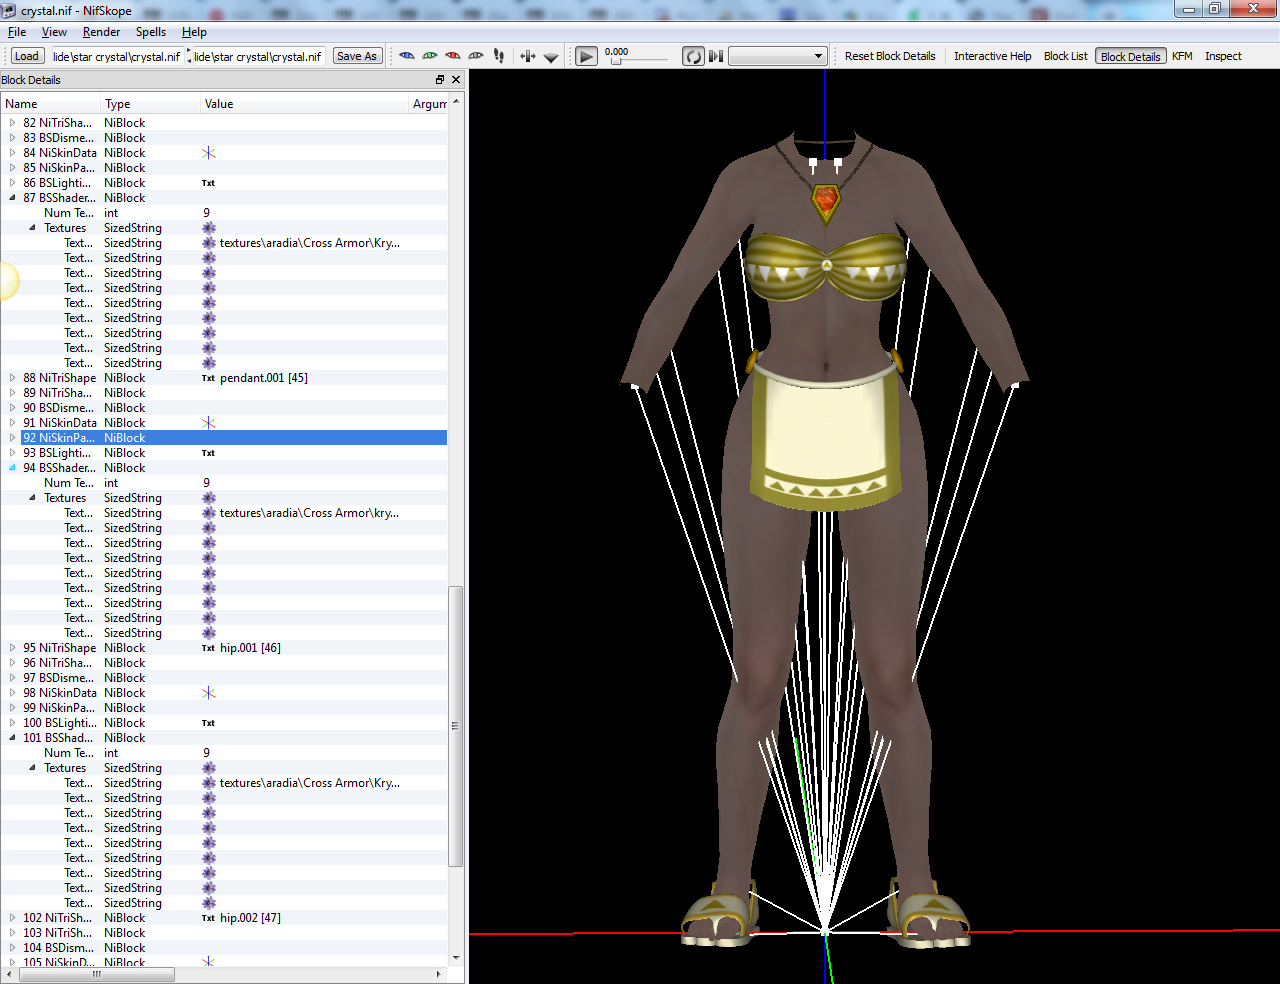Screen dimensions: 1280x984
Task: Select the 96 NiTriSha row
Action: [x=224, y=663]
